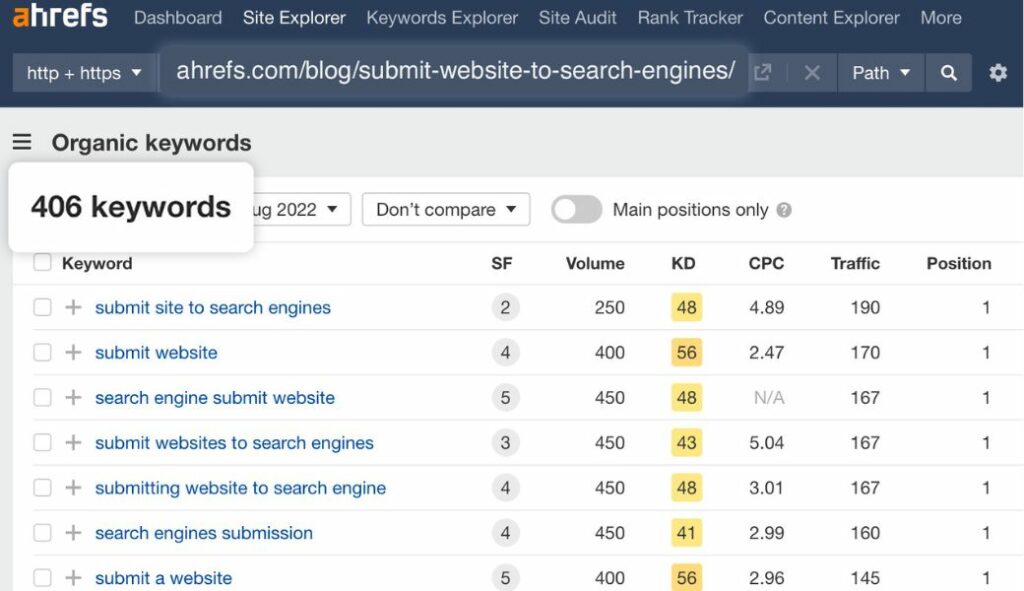Sort by the CPC column header
This screenshot has width=1024, height=591.
pos(766,263)
